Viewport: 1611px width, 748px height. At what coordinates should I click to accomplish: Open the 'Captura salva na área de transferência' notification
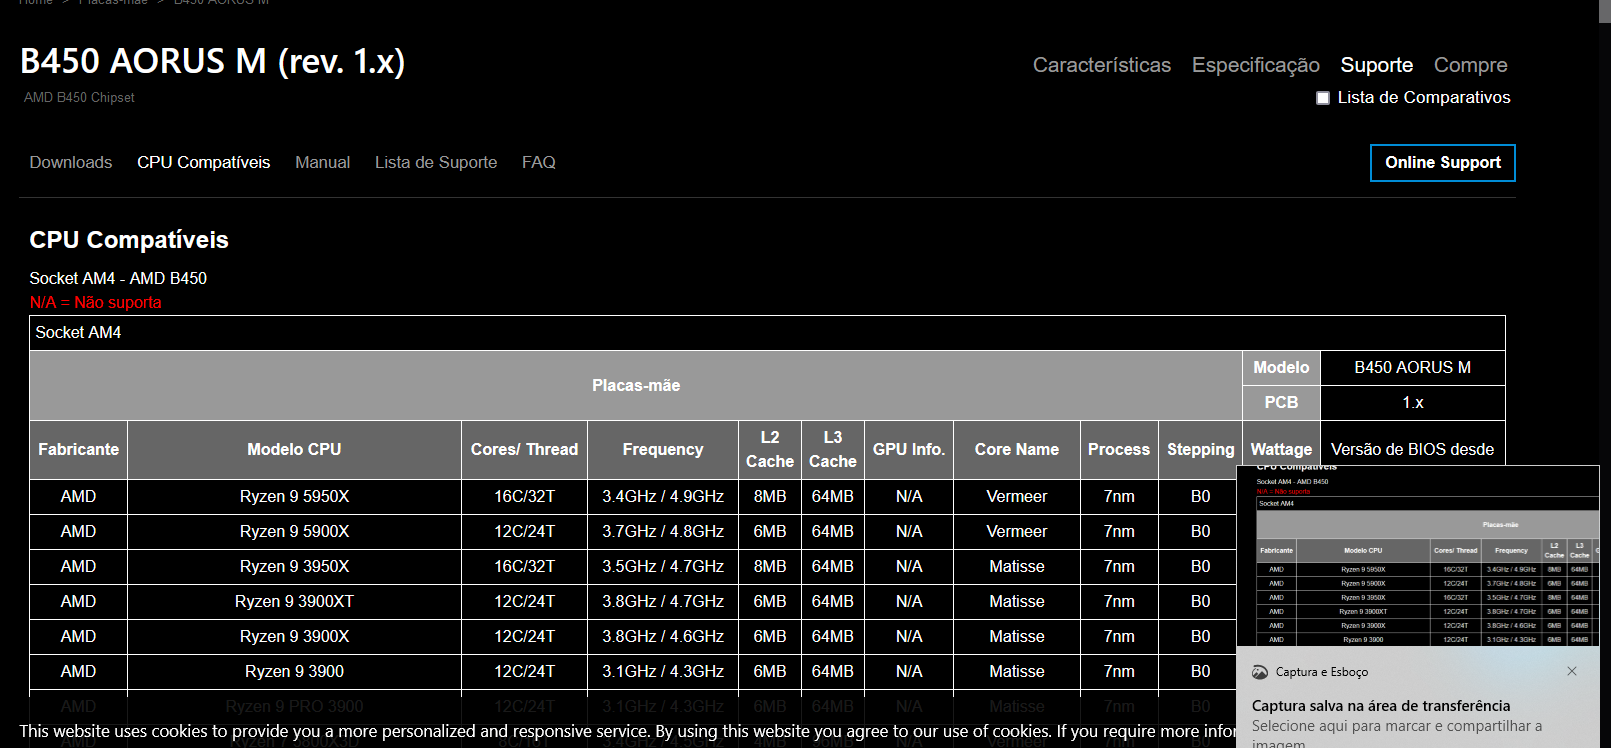[x=1381, y=706]
